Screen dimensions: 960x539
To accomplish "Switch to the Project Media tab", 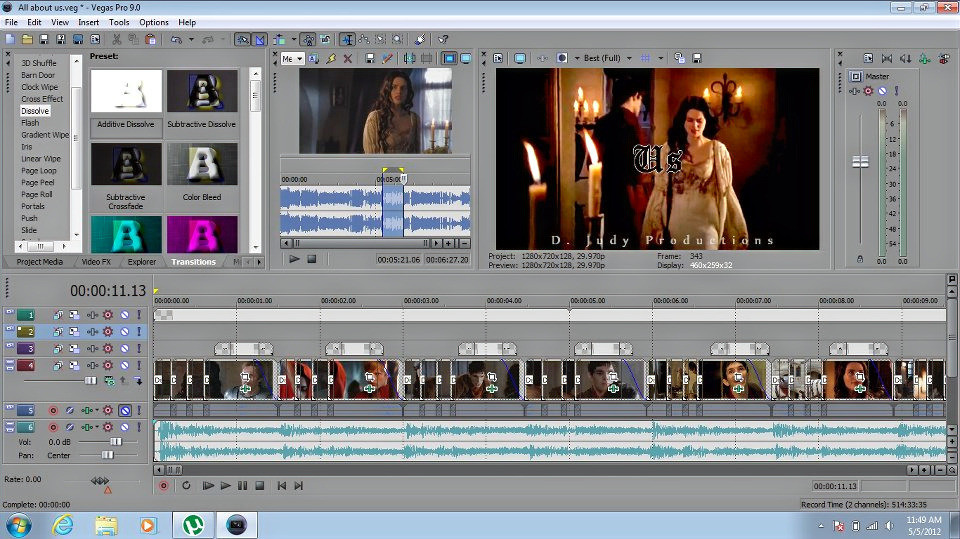I will (x=40, y=262).
